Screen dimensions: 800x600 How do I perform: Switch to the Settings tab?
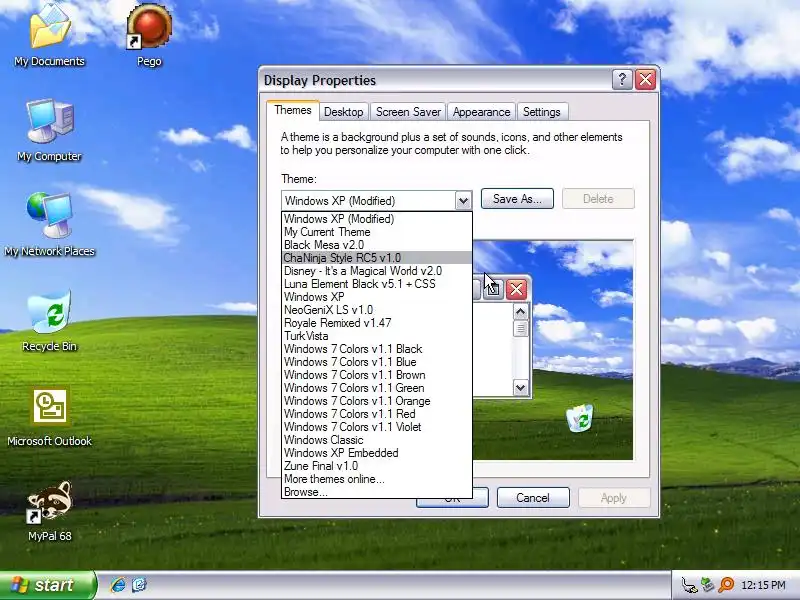pos(541,112)
